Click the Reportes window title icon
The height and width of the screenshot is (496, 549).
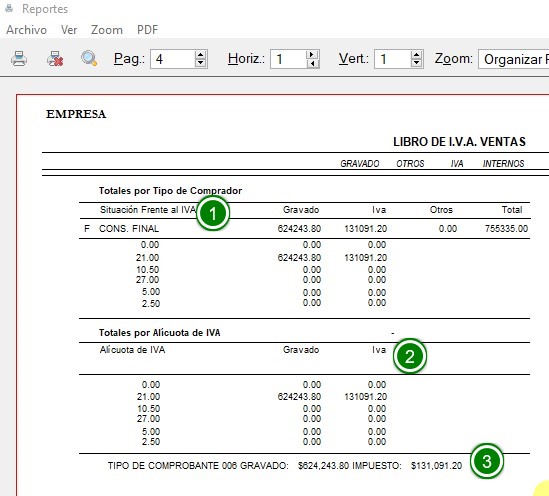tap(9, 8)
